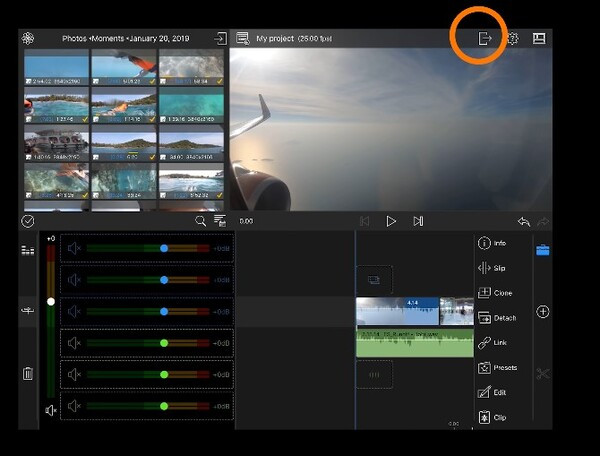Click the trash delete icon
The image size is (600, 456).
point(28,373)
